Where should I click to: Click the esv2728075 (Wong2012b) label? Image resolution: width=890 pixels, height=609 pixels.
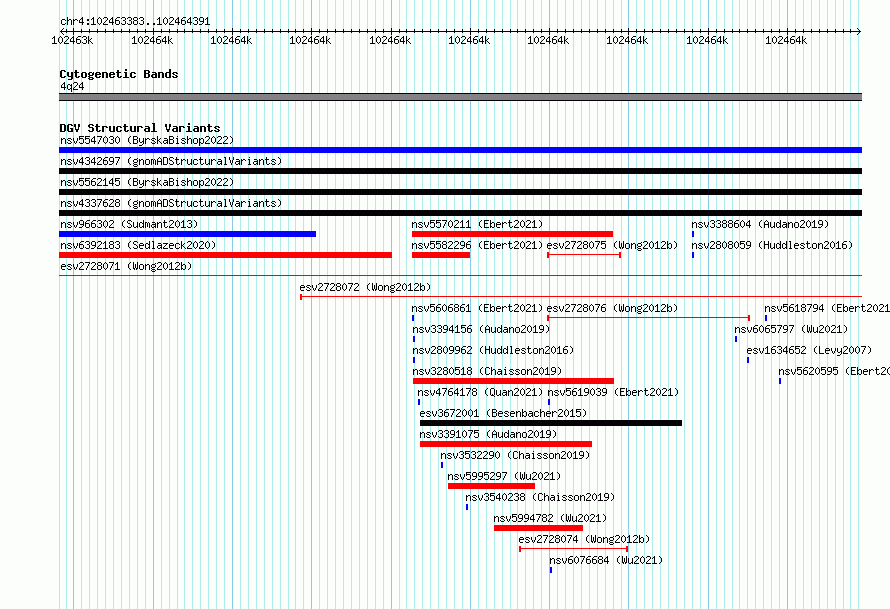(612, 245)
